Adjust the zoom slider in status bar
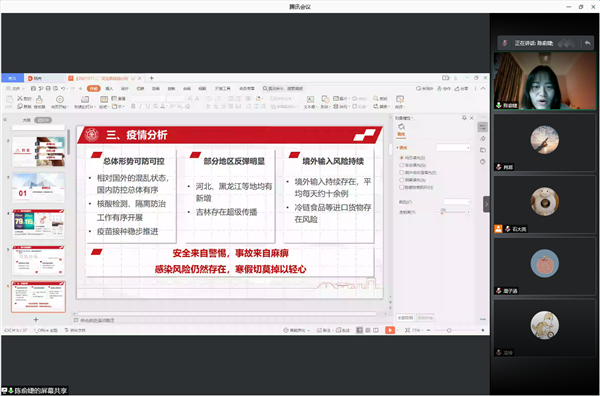Screen dimensions: 600x396 [x=449, y=330]
